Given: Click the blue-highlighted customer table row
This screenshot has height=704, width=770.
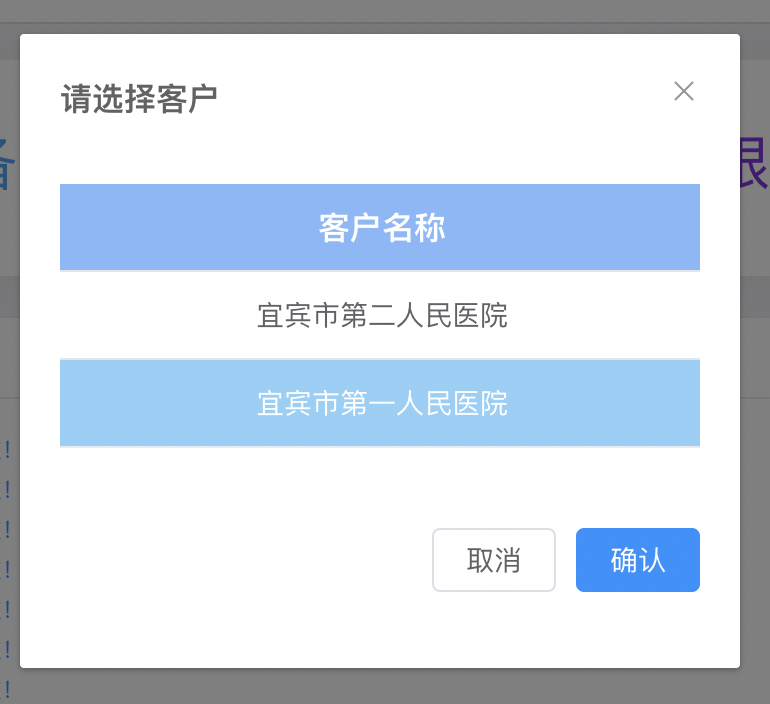Looking at the screenshot, I should 382,403.
